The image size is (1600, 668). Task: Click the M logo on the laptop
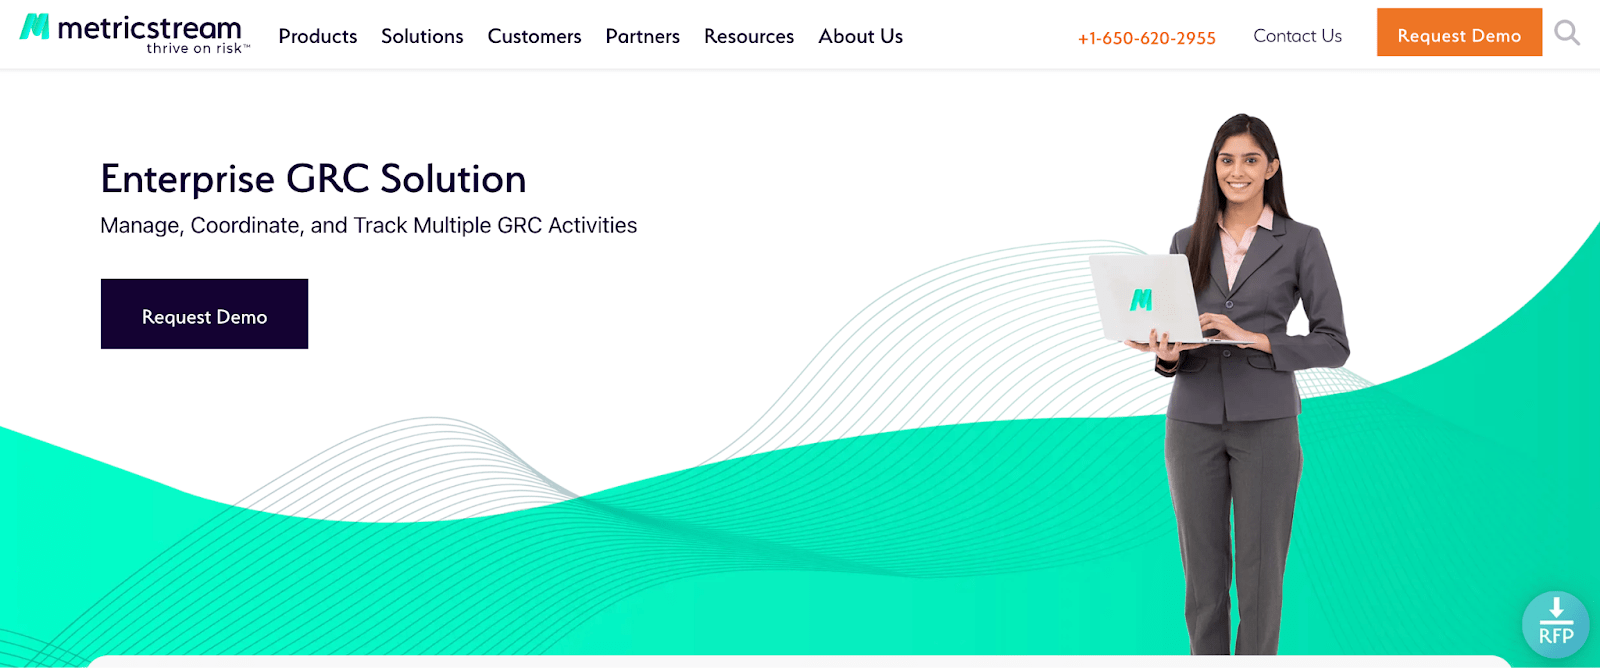coord(1141,299)
